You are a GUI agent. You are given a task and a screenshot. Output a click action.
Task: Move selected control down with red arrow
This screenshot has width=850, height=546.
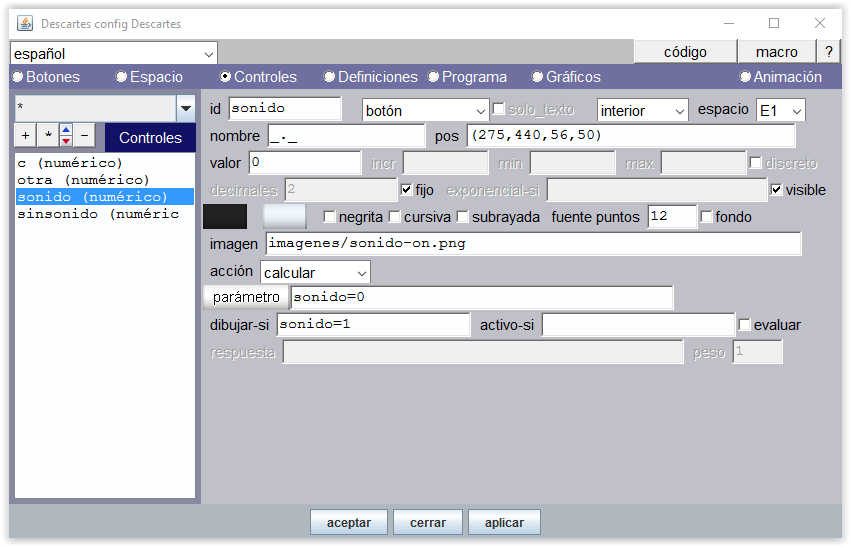click(x=66, y=141)
